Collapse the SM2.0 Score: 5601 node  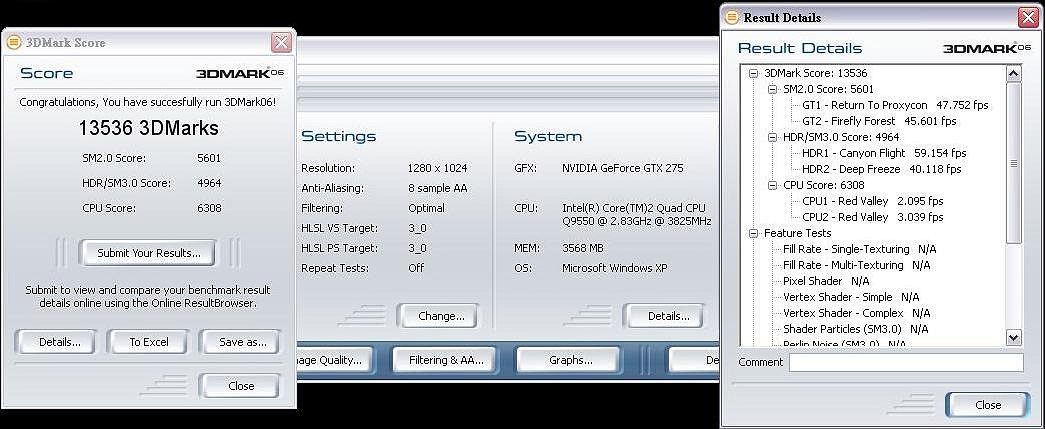pos(772,89)
